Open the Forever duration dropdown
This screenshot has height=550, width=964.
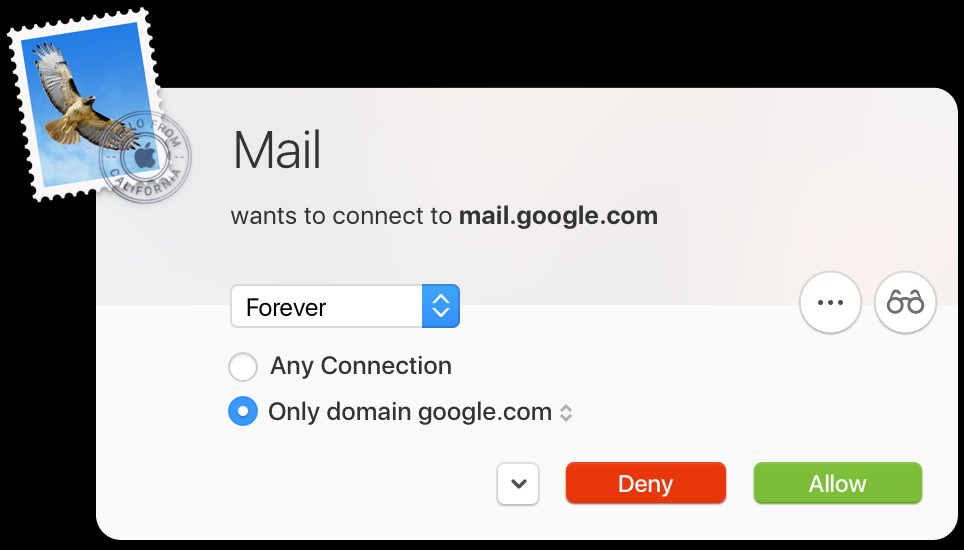[x=345, y=306]
